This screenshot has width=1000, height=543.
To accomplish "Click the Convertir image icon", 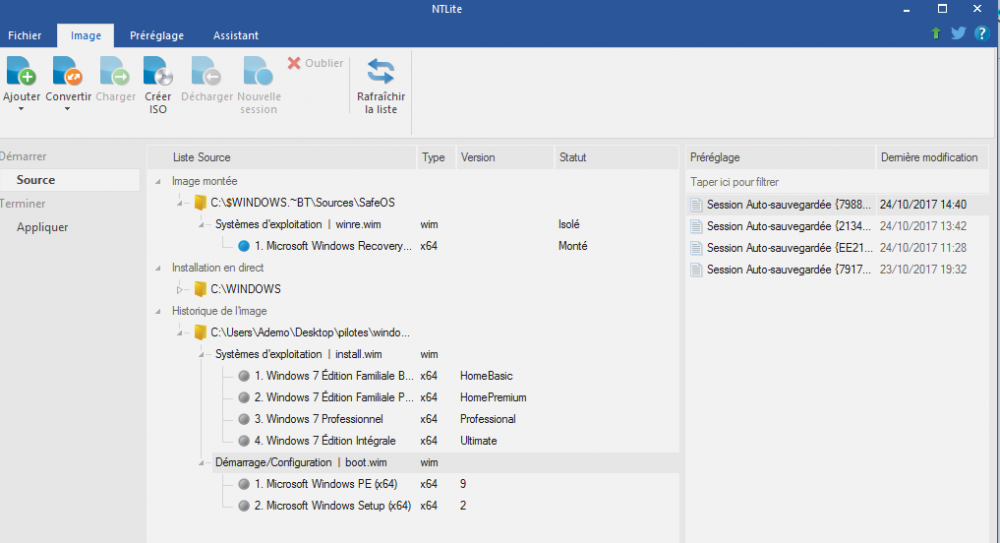I will [68, 72].
